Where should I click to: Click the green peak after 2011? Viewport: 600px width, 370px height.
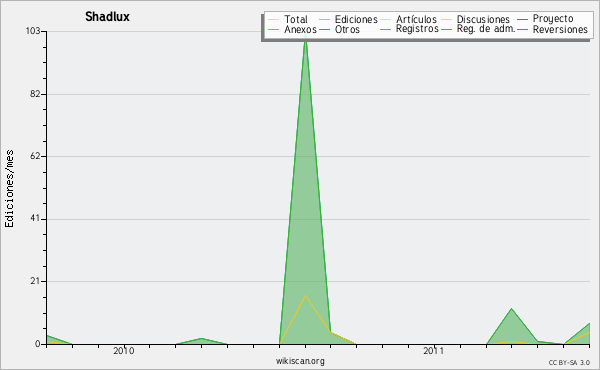pos(511,309)
